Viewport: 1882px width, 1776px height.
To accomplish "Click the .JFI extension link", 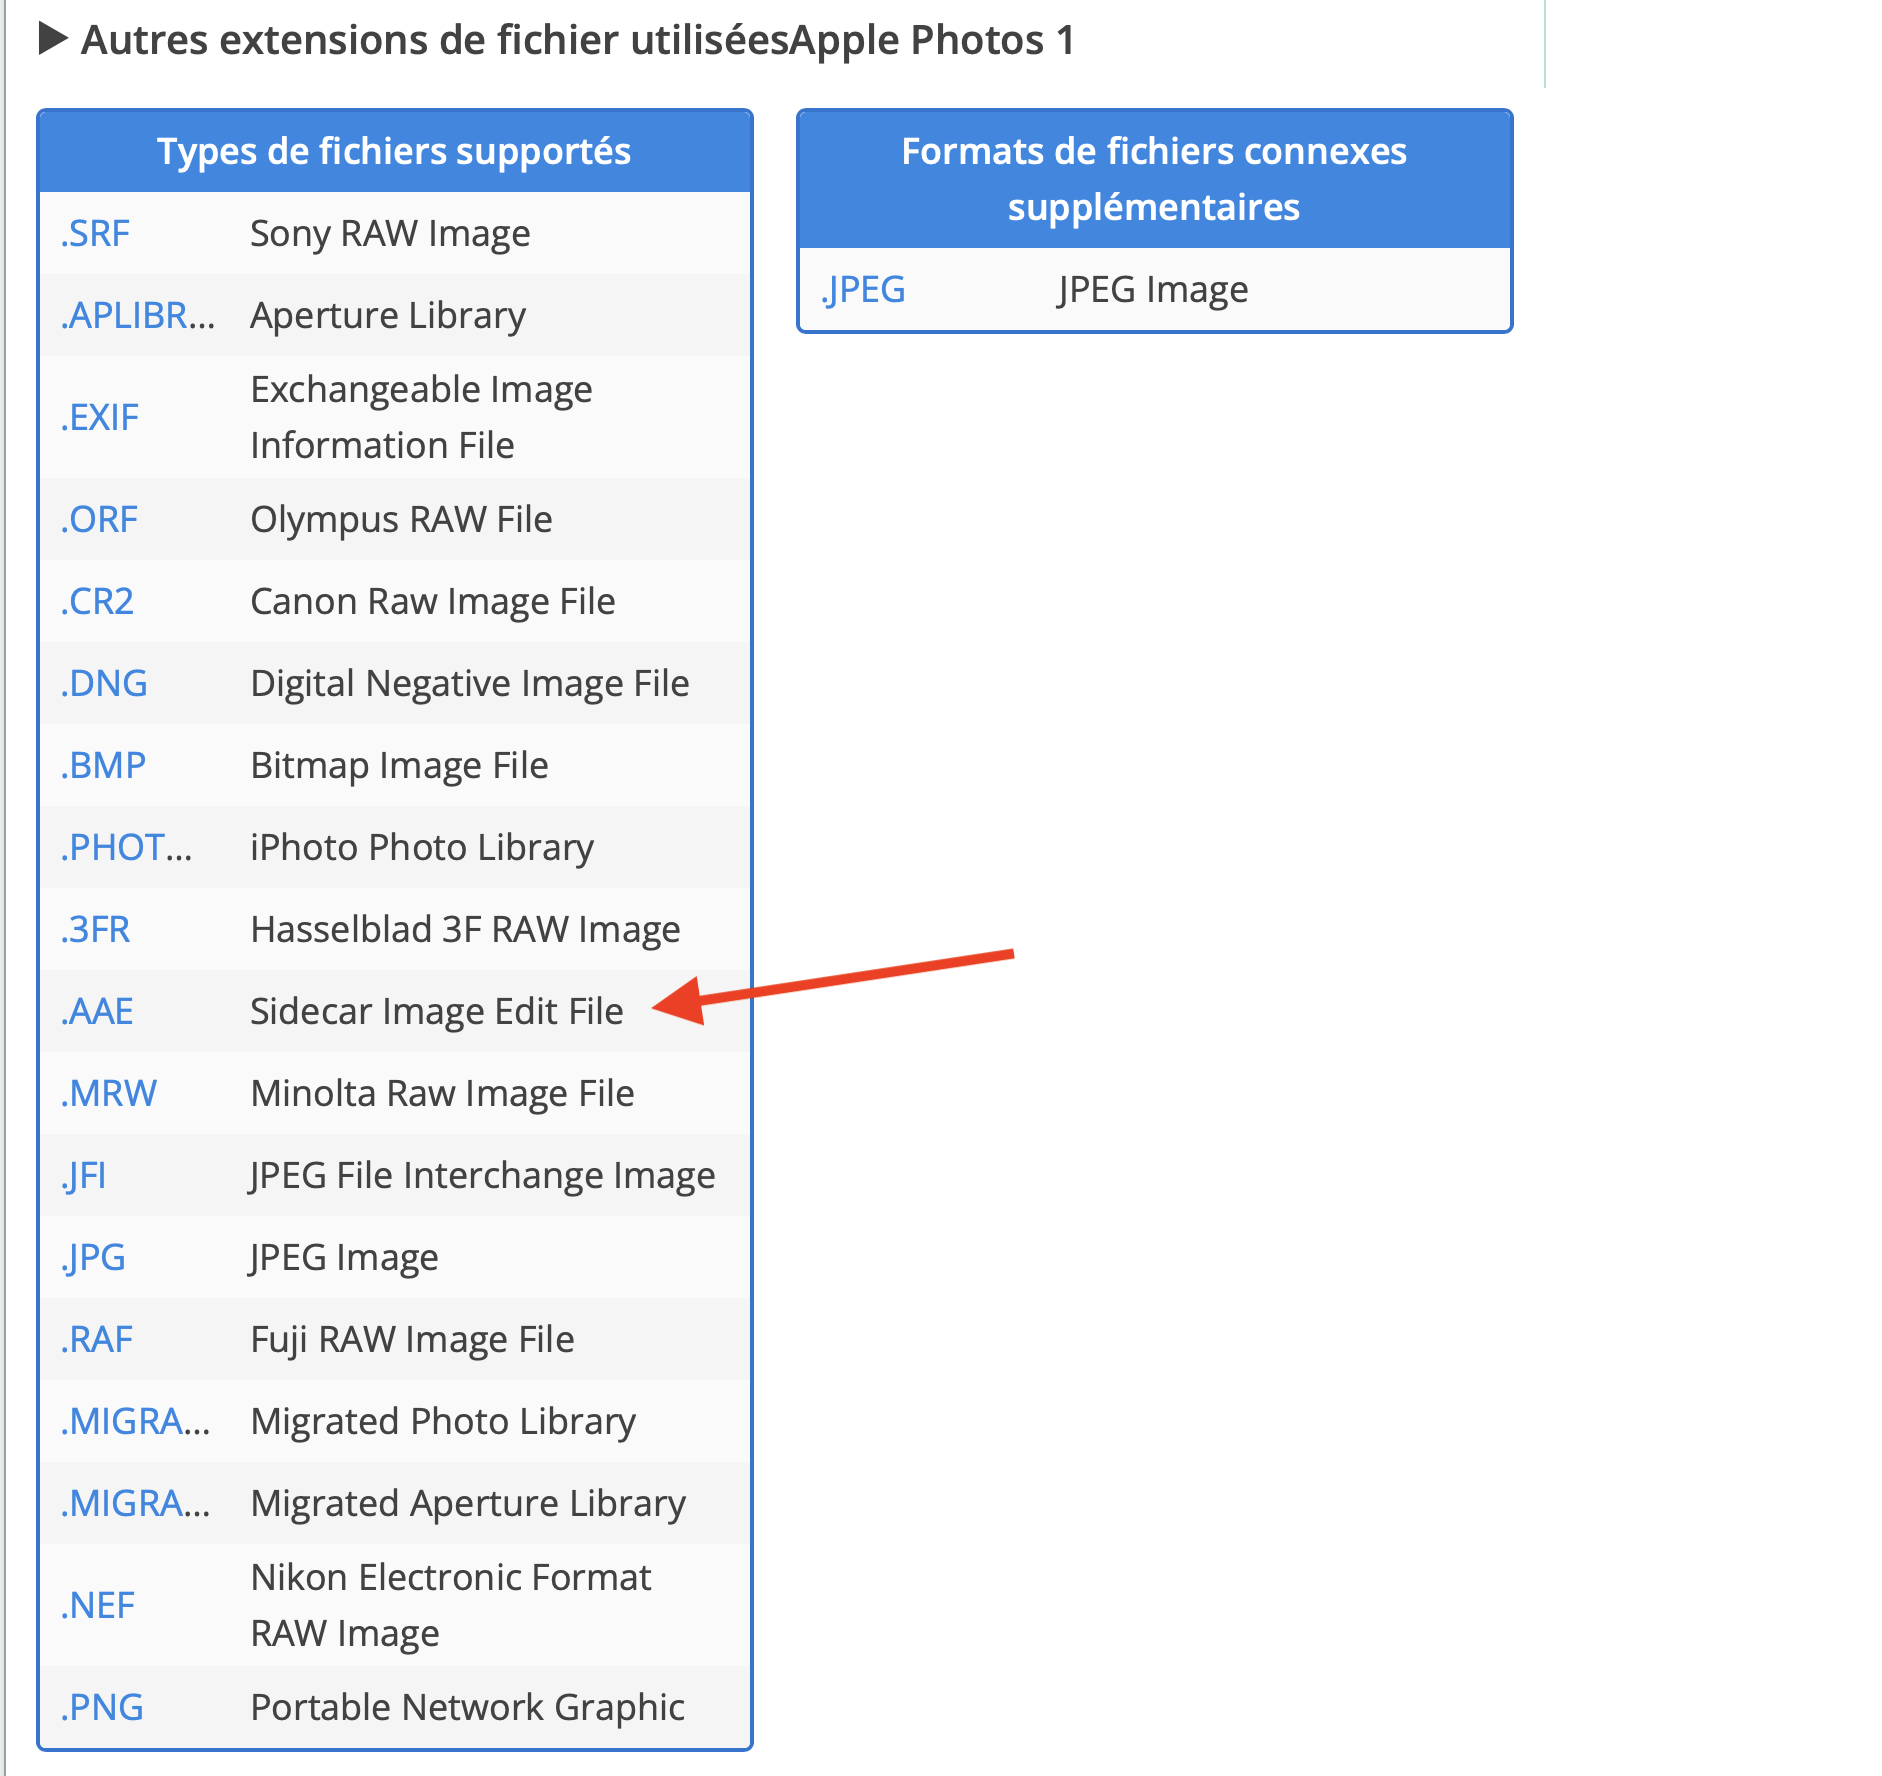I will [84, 1176].
